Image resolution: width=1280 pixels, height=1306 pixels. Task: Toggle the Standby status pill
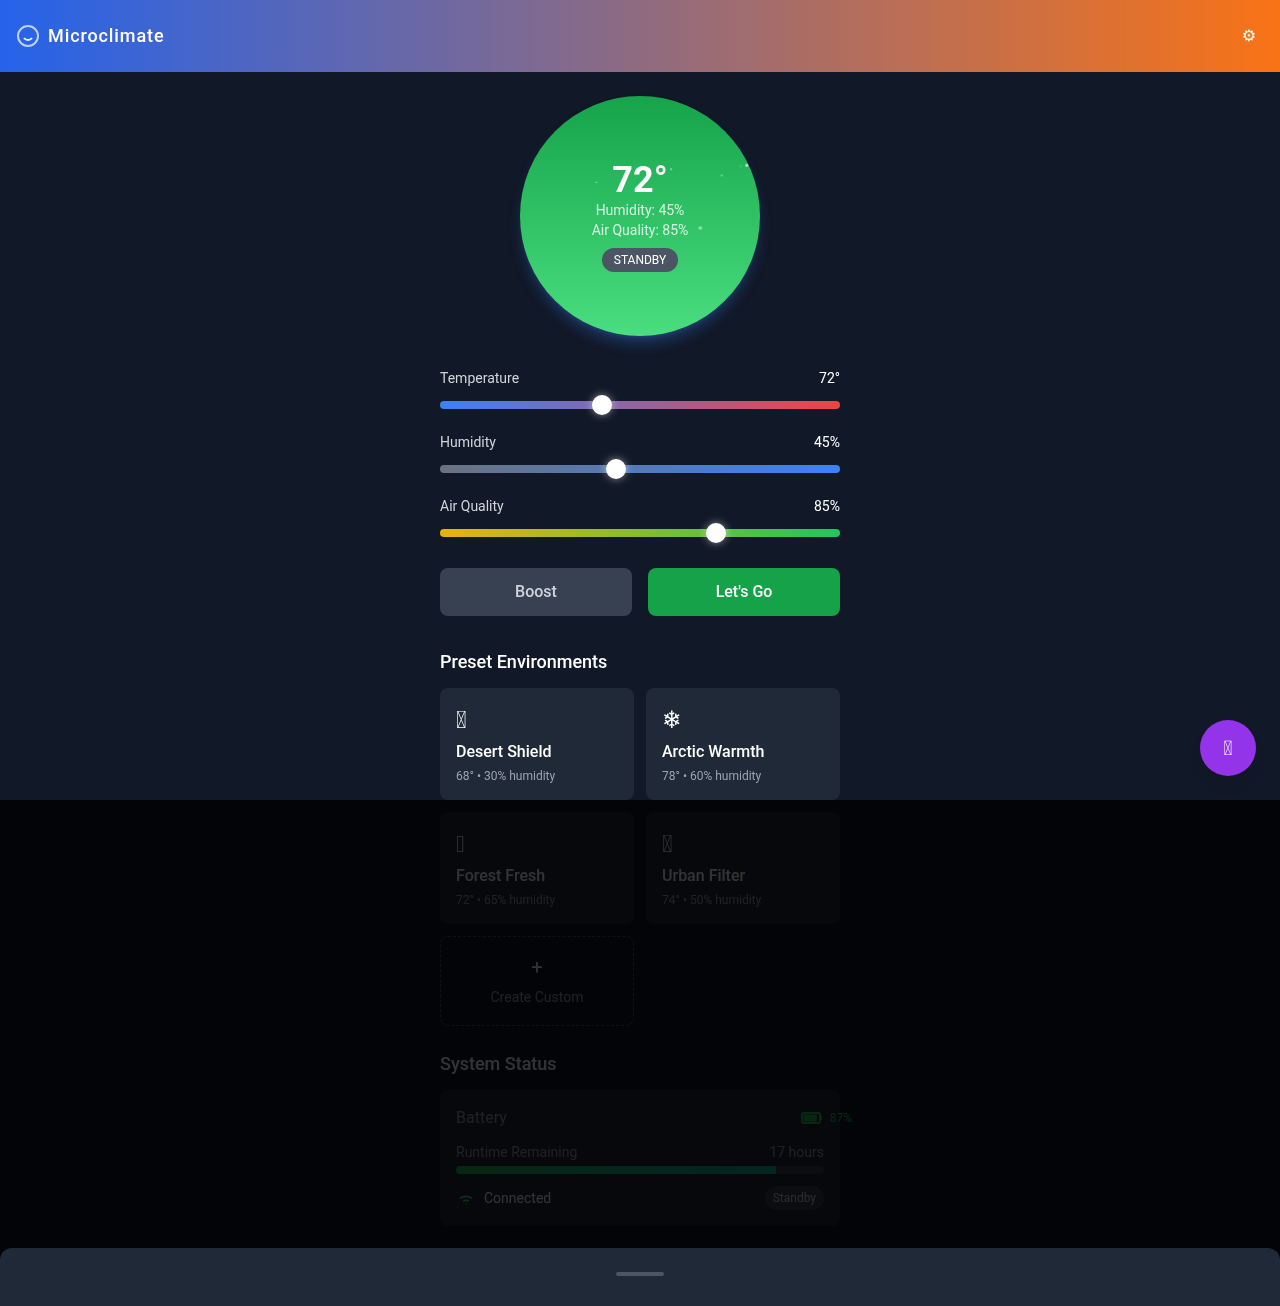(793, 1197)
